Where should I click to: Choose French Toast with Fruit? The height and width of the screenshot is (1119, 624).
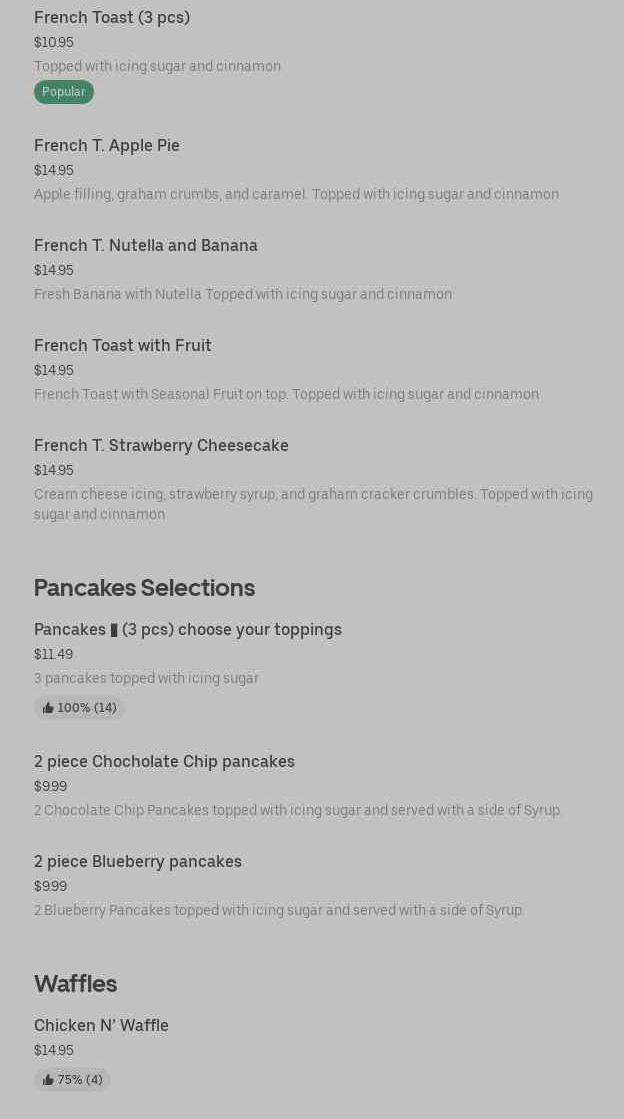(x=123, y=345)
